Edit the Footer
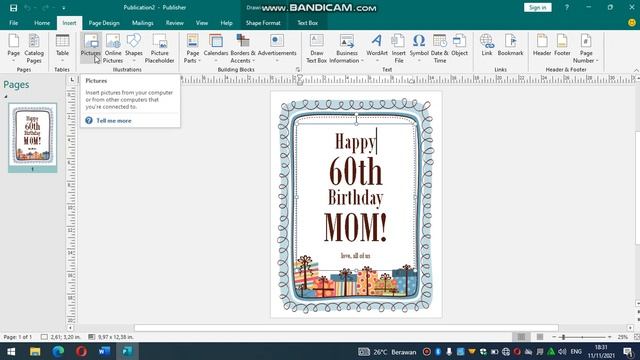Viewport: 640px width, 360px height. tap(562, 46)
